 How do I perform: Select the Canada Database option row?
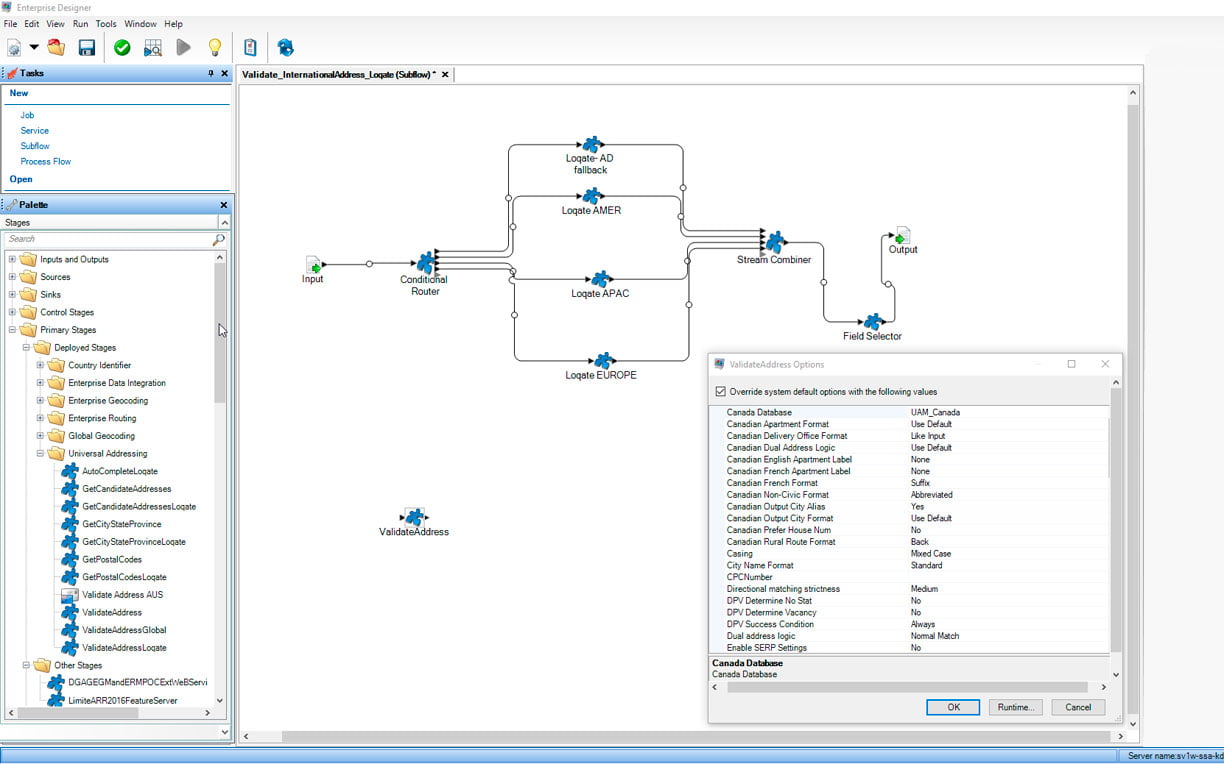pos(910,412)
